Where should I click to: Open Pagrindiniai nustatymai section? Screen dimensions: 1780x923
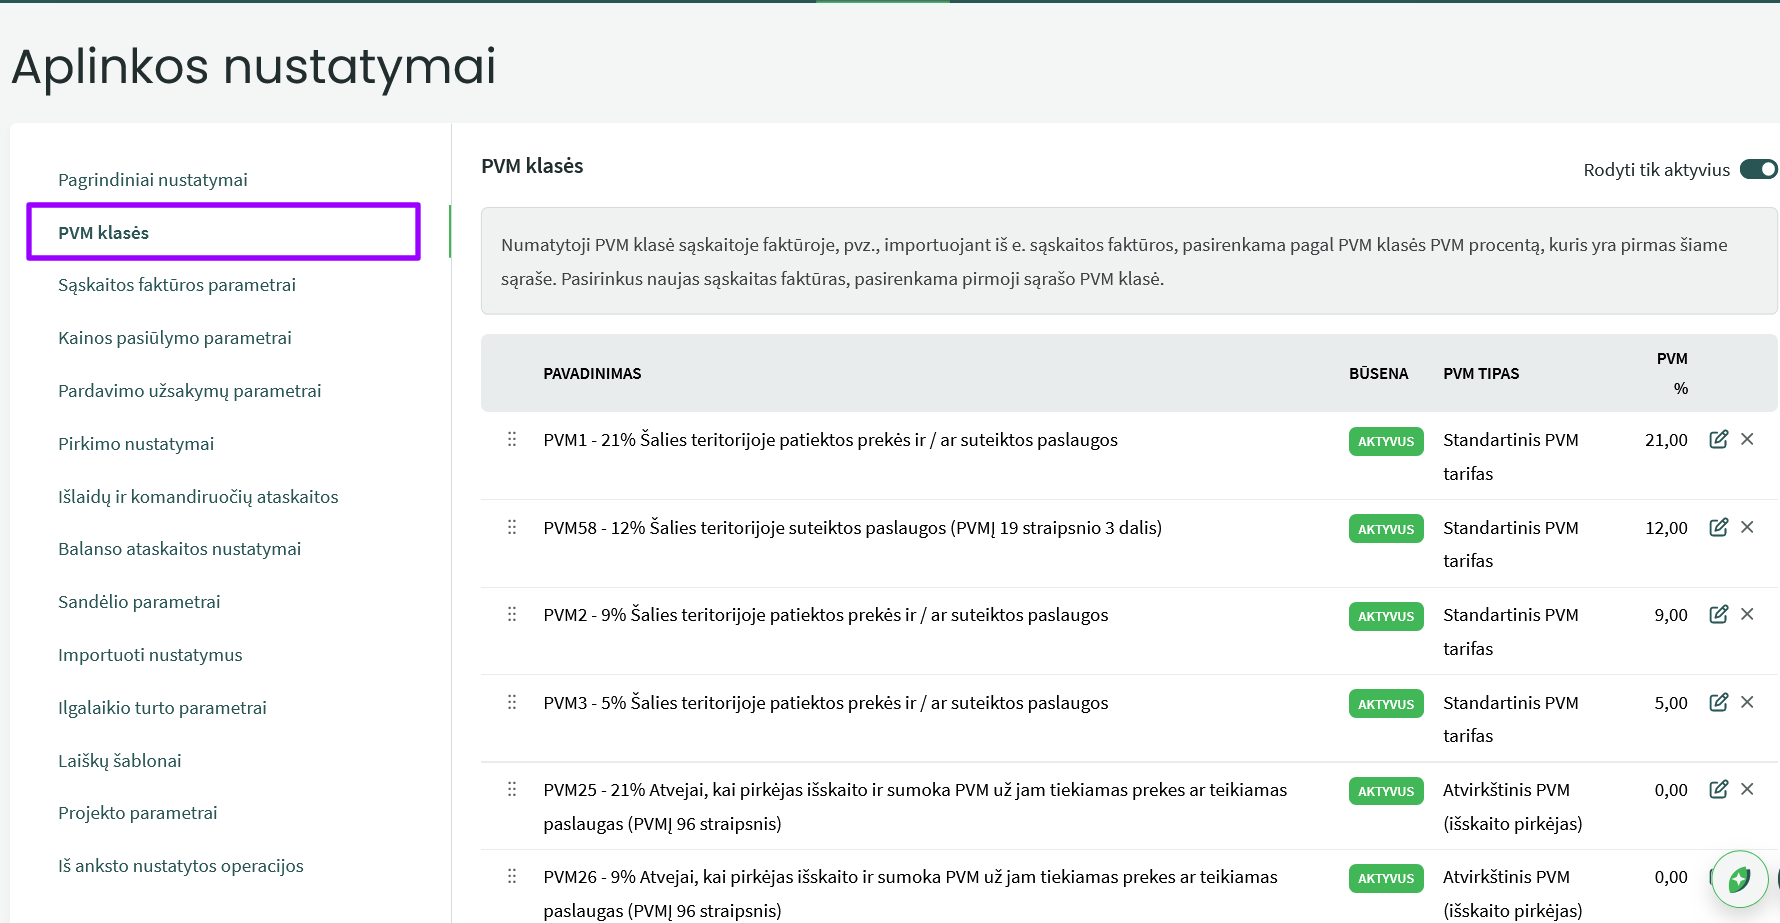(153, 180)
